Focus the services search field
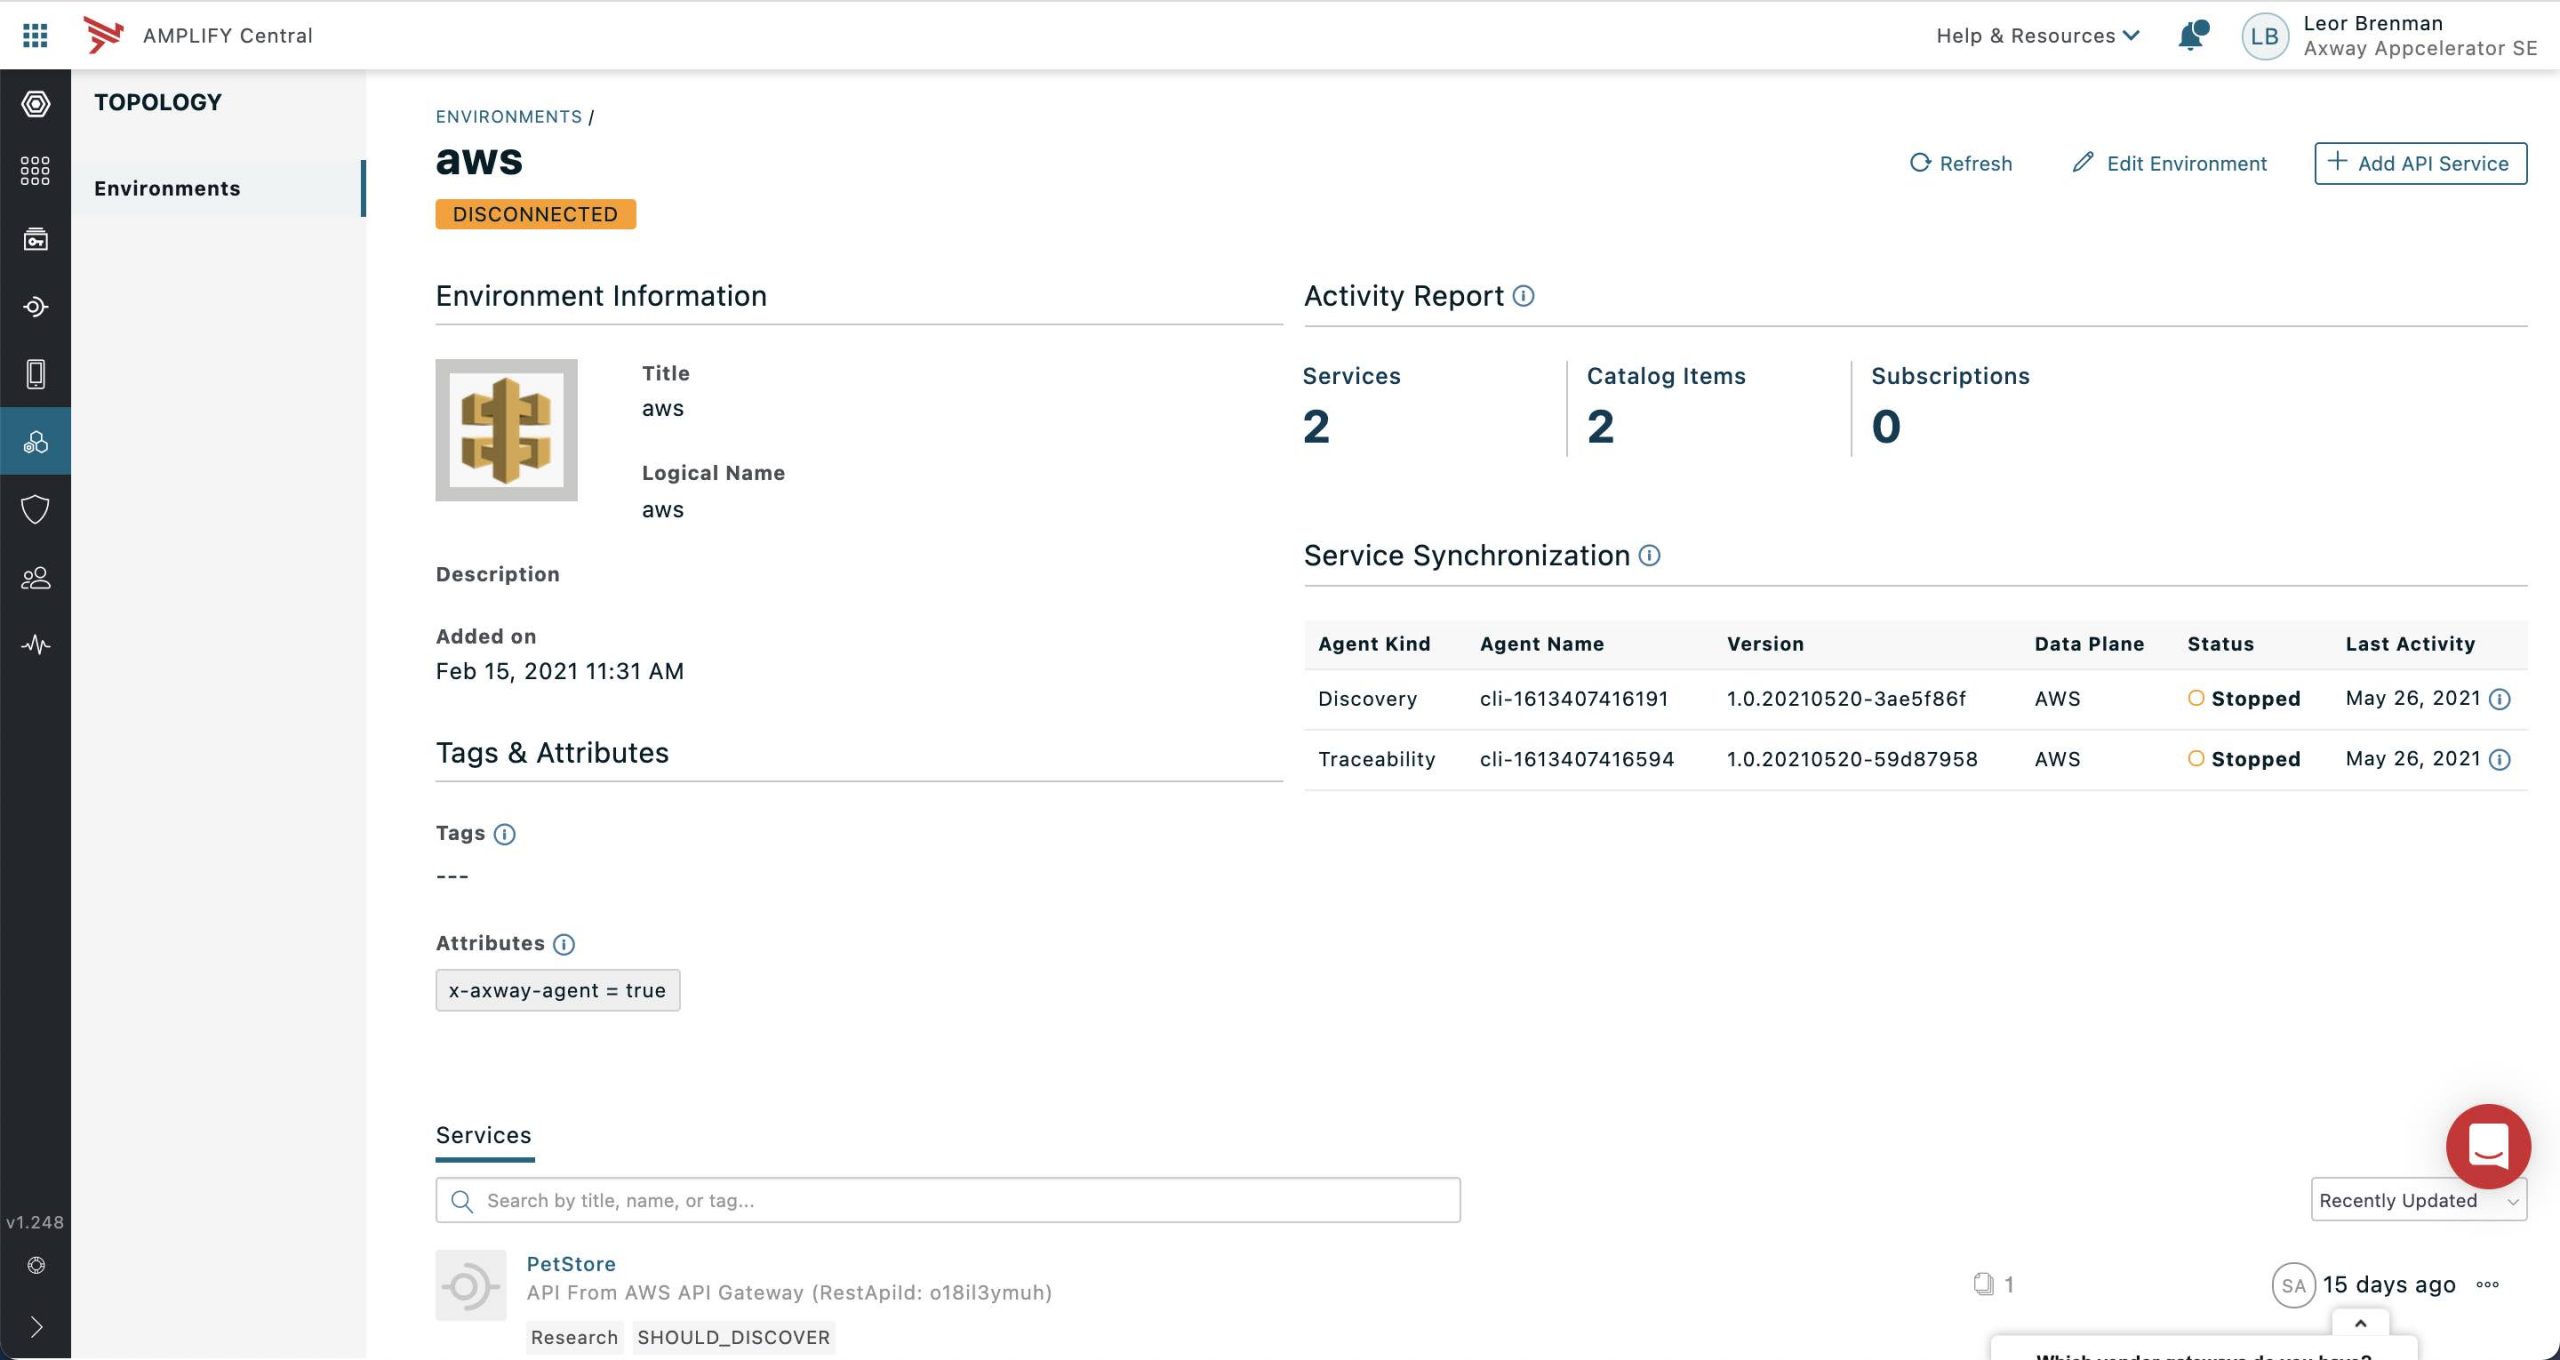This screenshot has height=1360, width=2560. (948, 1200)
